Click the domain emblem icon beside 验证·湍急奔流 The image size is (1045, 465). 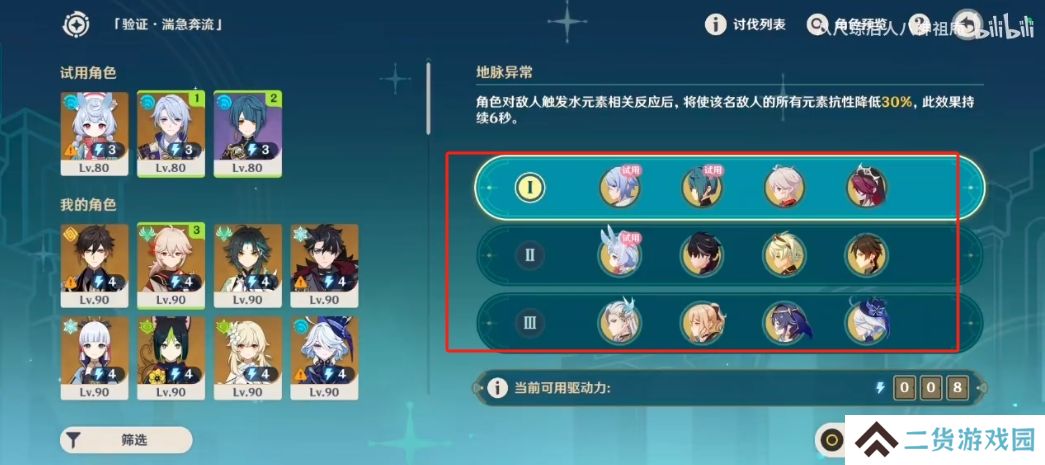[x=76, y=25]
